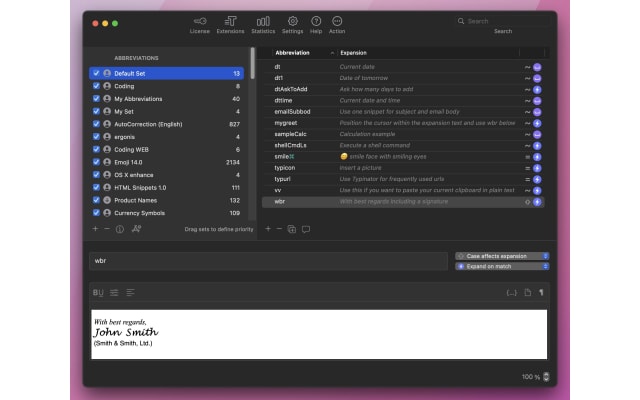
Task: Select the typicon abbreviation row
Action: pos(403,168)
